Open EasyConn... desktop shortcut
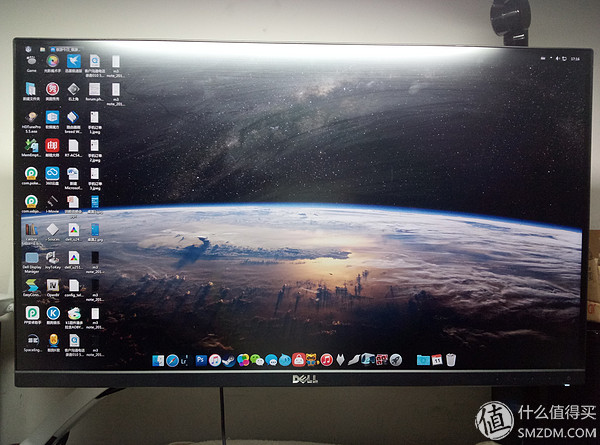Image resolution: width=600 pixels, height=445 pixels. click(x=31, y=288)
